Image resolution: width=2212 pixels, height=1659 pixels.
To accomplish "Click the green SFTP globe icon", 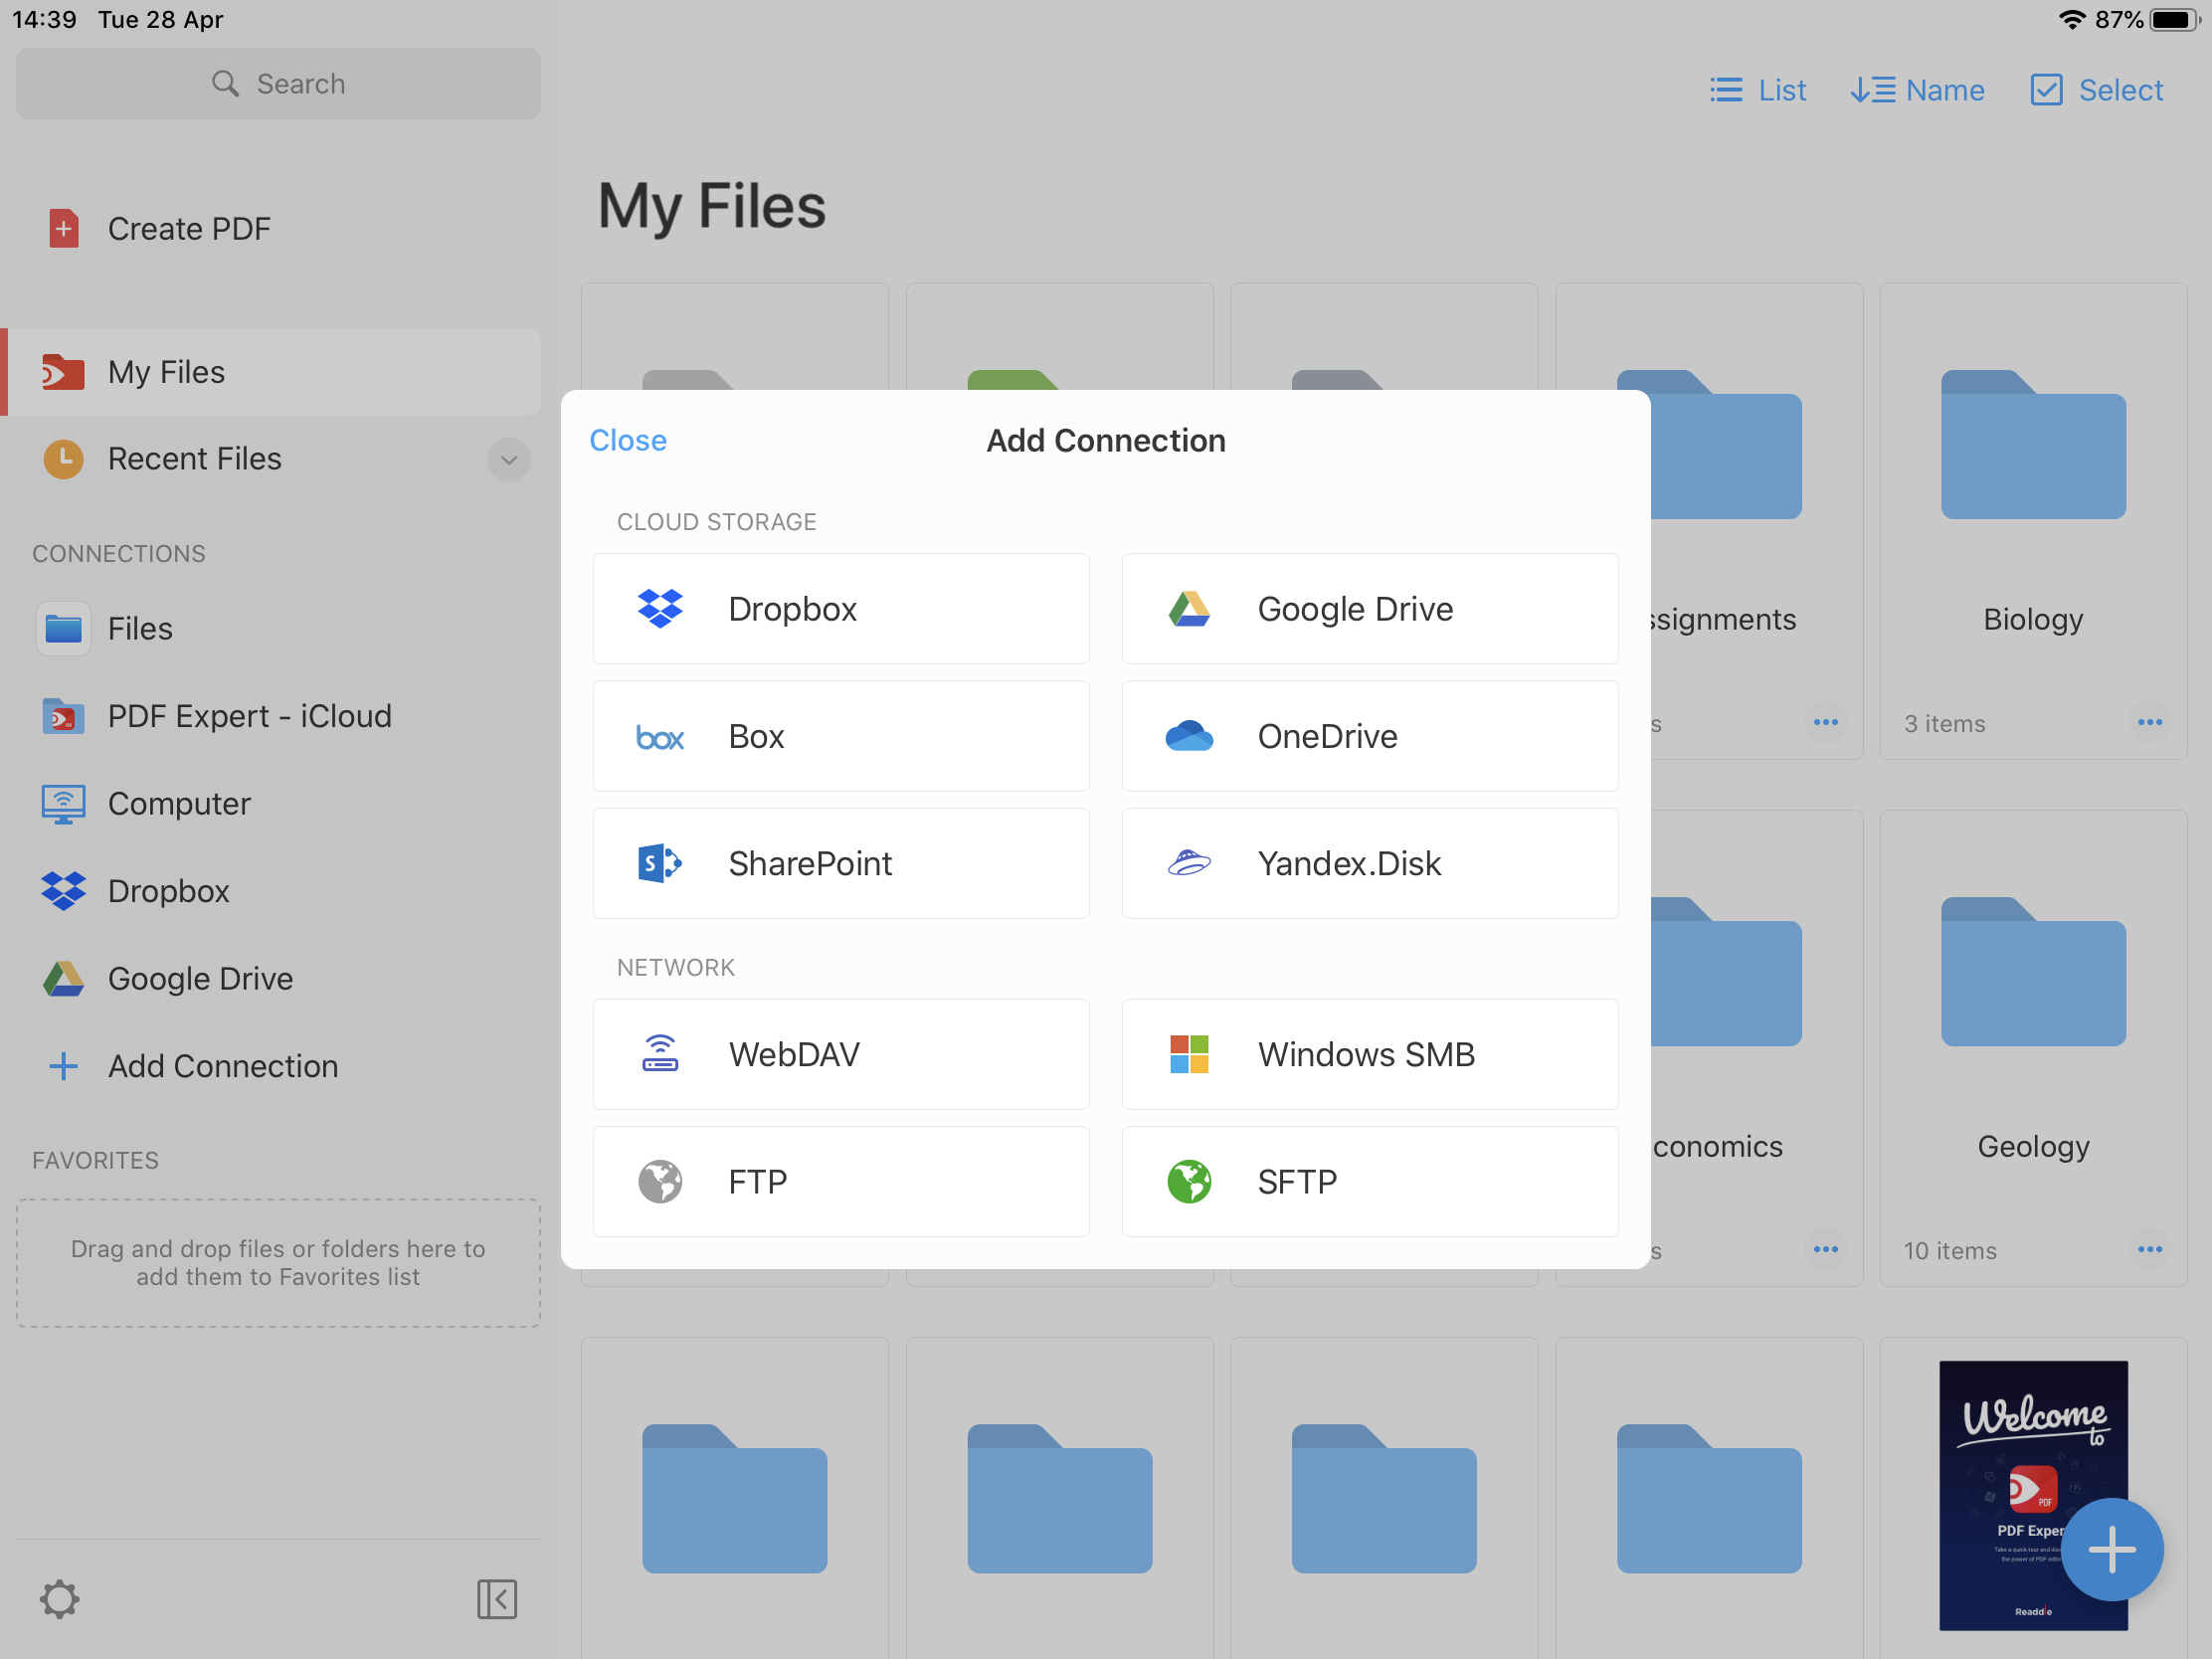I will click(1189, 1181).
